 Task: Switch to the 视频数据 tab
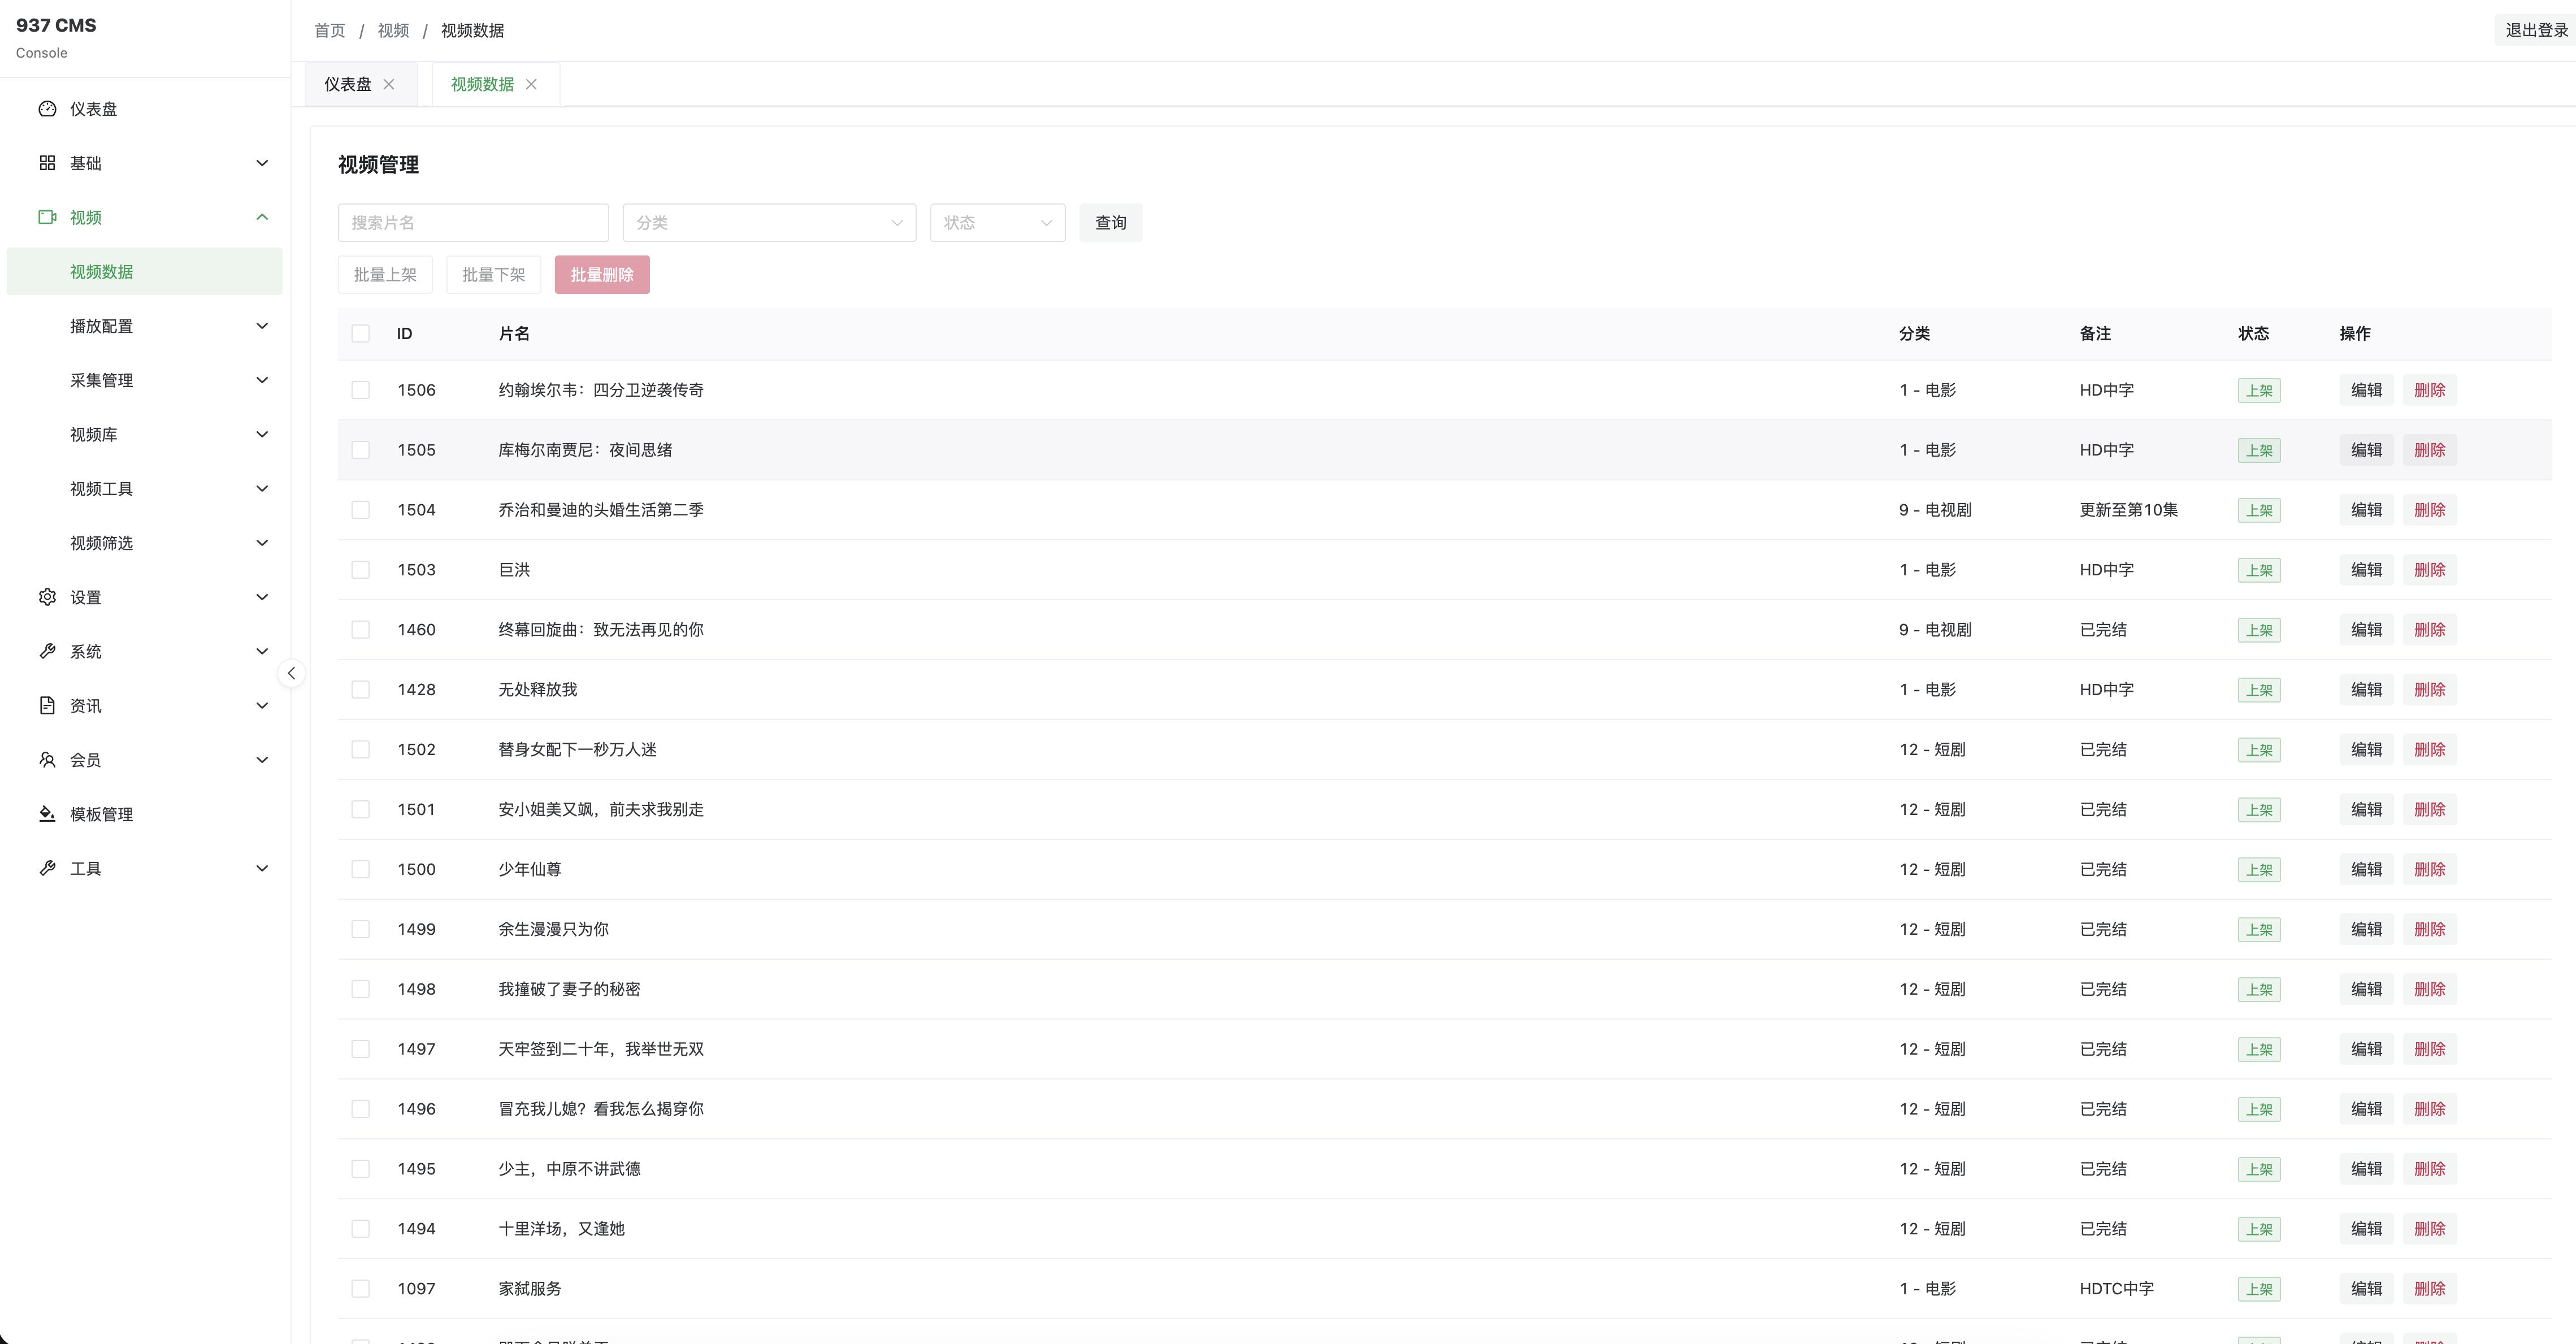click(x=482, y=84)
